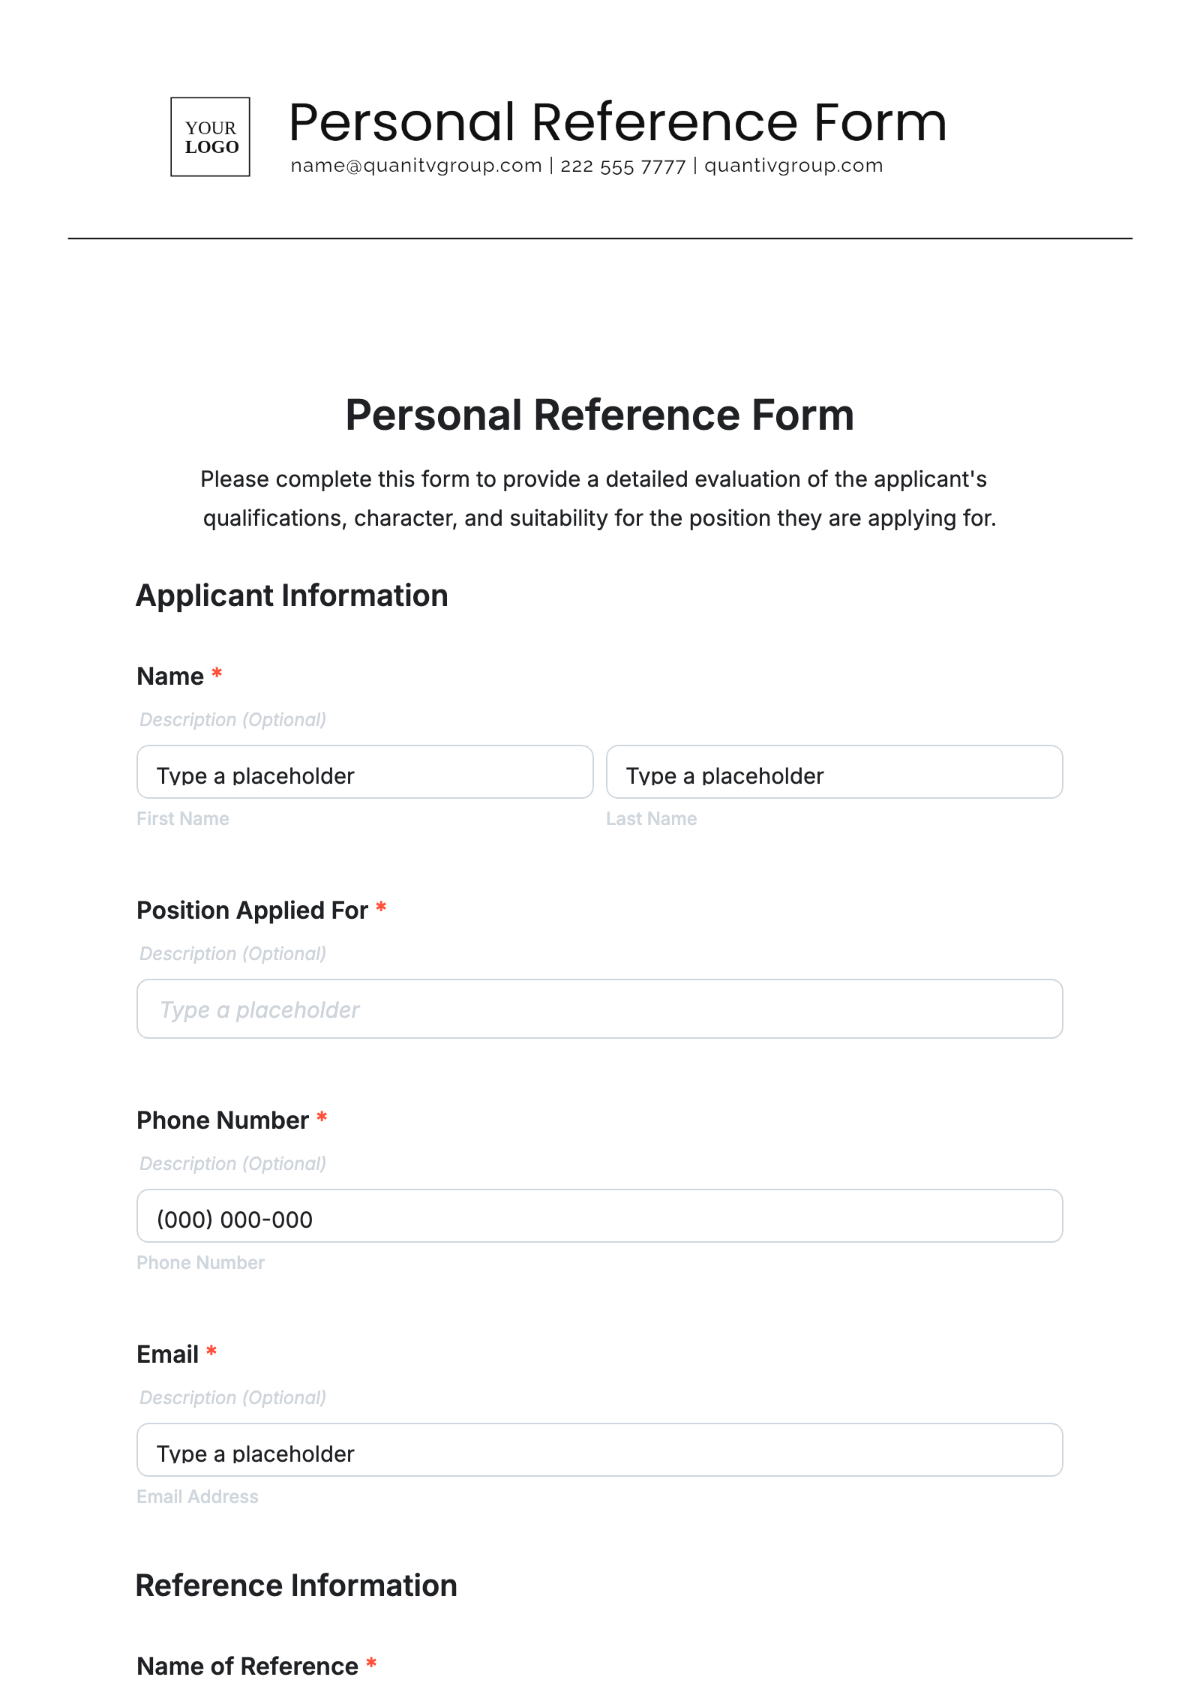Viewport: 1200px width, 1701px height.
Task: Click the intro paragraph starting 'Please complete'
Action: (x=600, y=498)
